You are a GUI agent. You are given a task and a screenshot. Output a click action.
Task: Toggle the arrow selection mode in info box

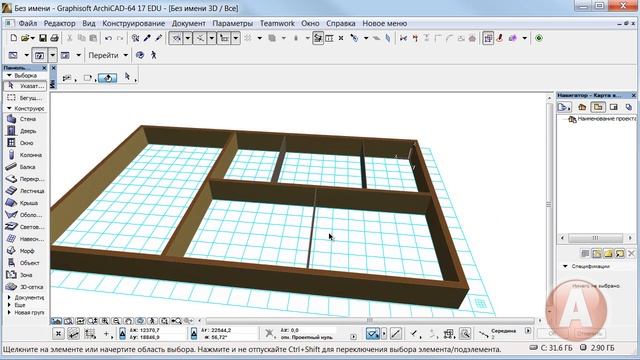click(x=127, y=77)
